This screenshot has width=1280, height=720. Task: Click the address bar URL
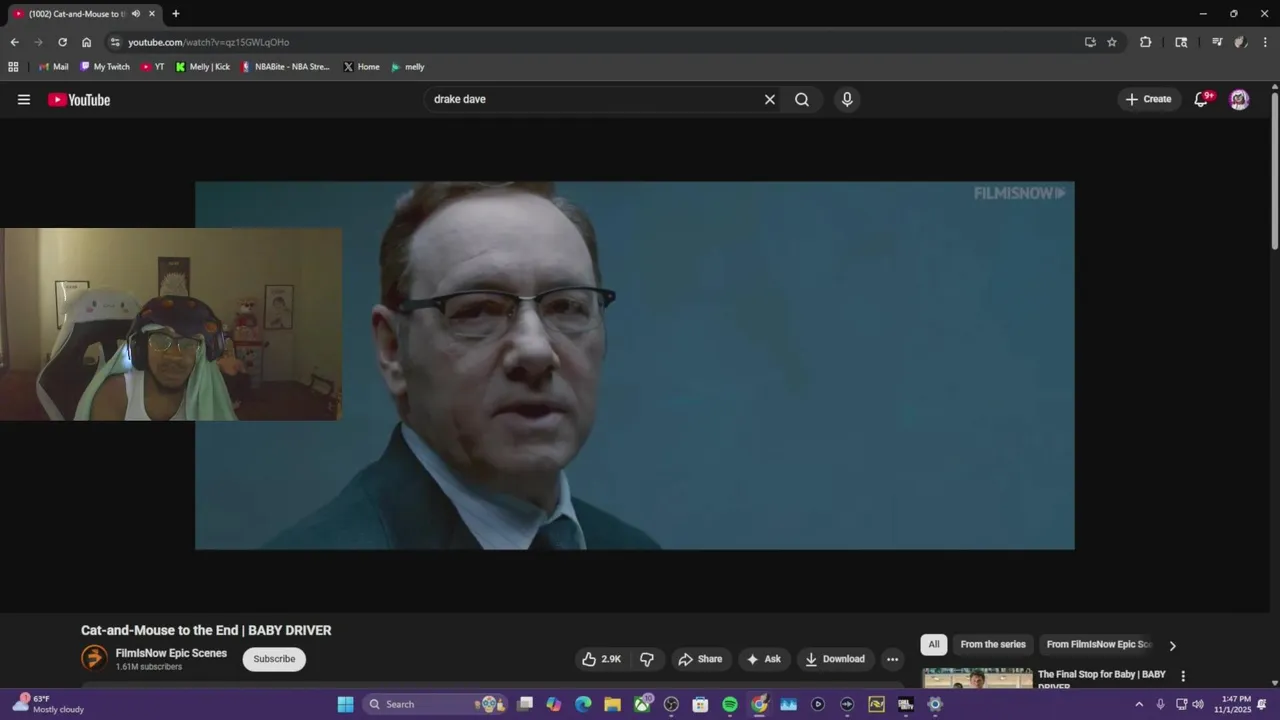point(208,42)
